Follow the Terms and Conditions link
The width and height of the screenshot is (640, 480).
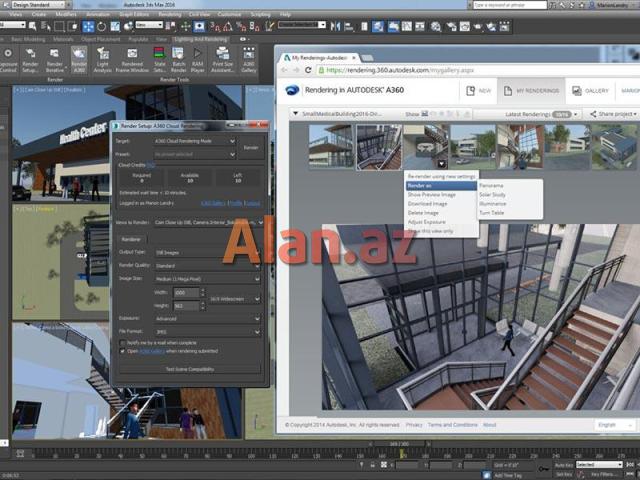coord(452,425)
